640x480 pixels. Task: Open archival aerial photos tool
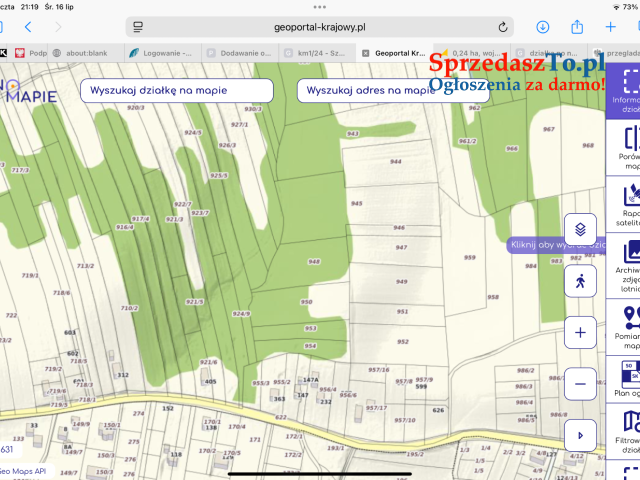(628, 269)
